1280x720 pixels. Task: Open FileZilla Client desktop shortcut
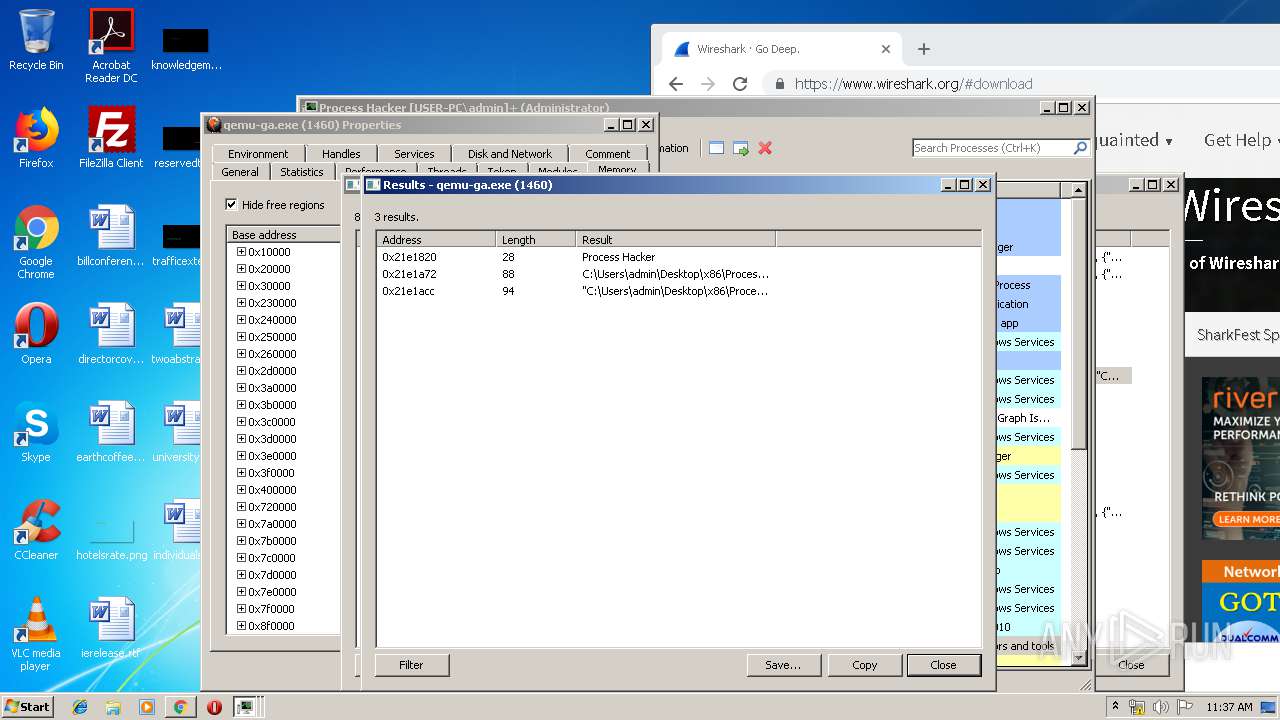pos(111,138)
